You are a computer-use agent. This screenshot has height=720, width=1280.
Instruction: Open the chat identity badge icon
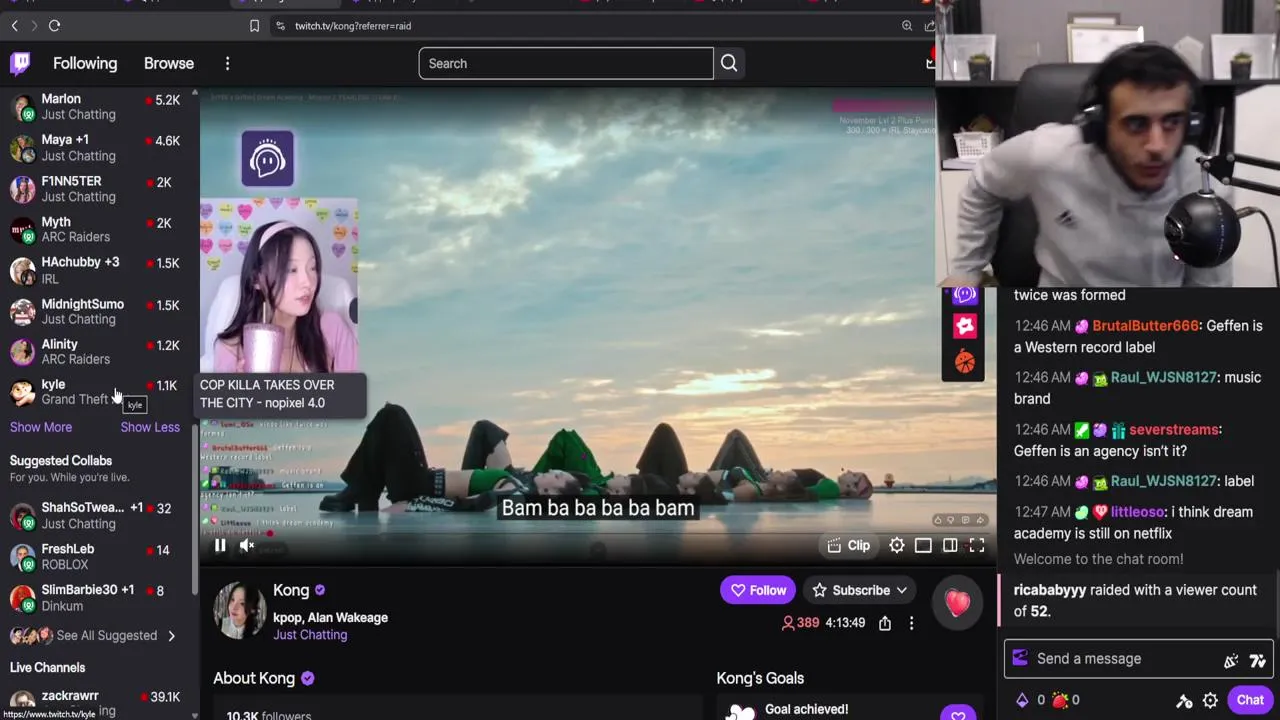coord(1020,658)
